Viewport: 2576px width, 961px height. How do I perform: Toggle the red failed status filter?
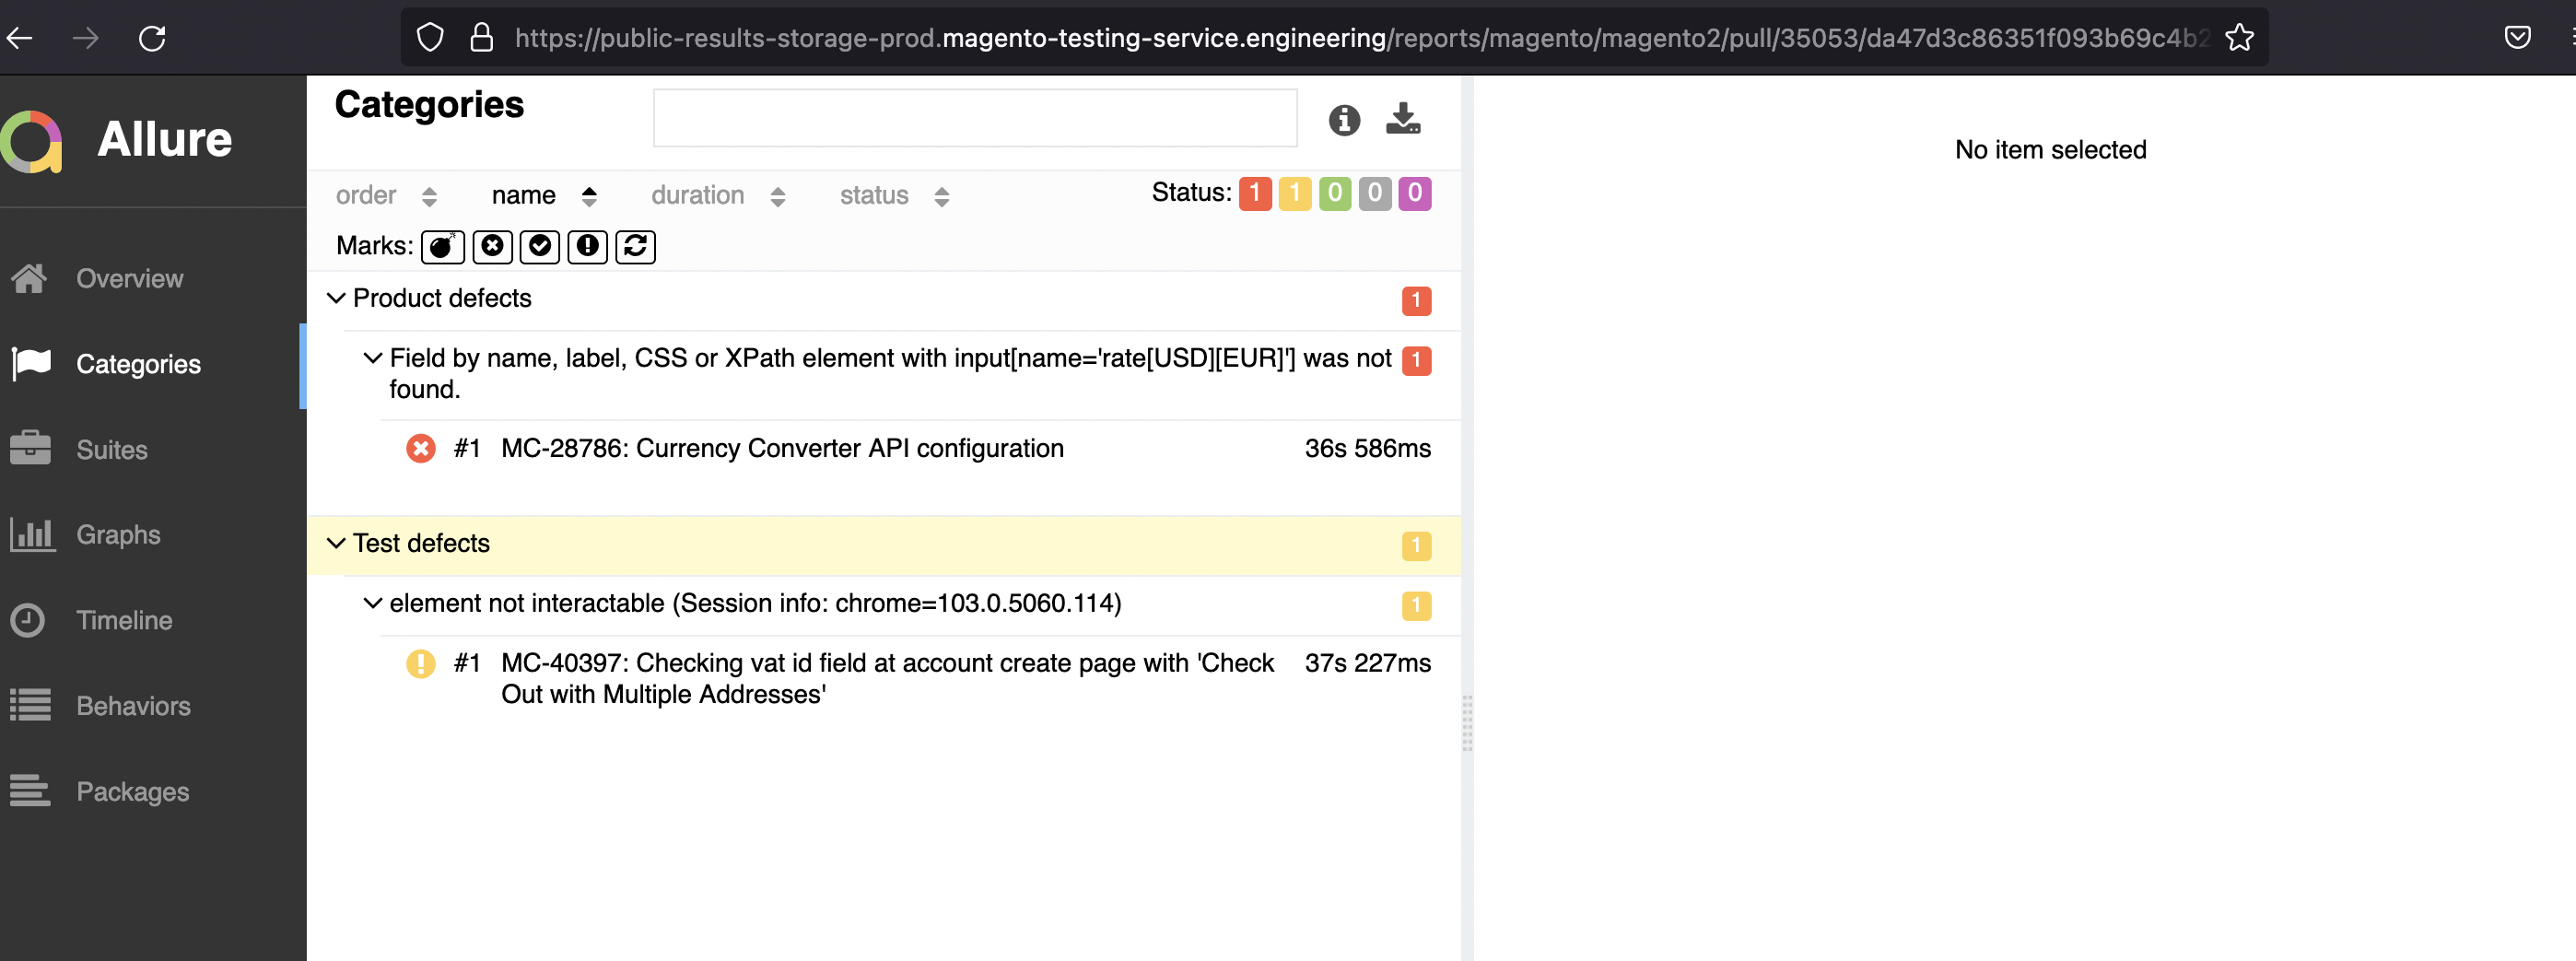[x=1255, y=194]
